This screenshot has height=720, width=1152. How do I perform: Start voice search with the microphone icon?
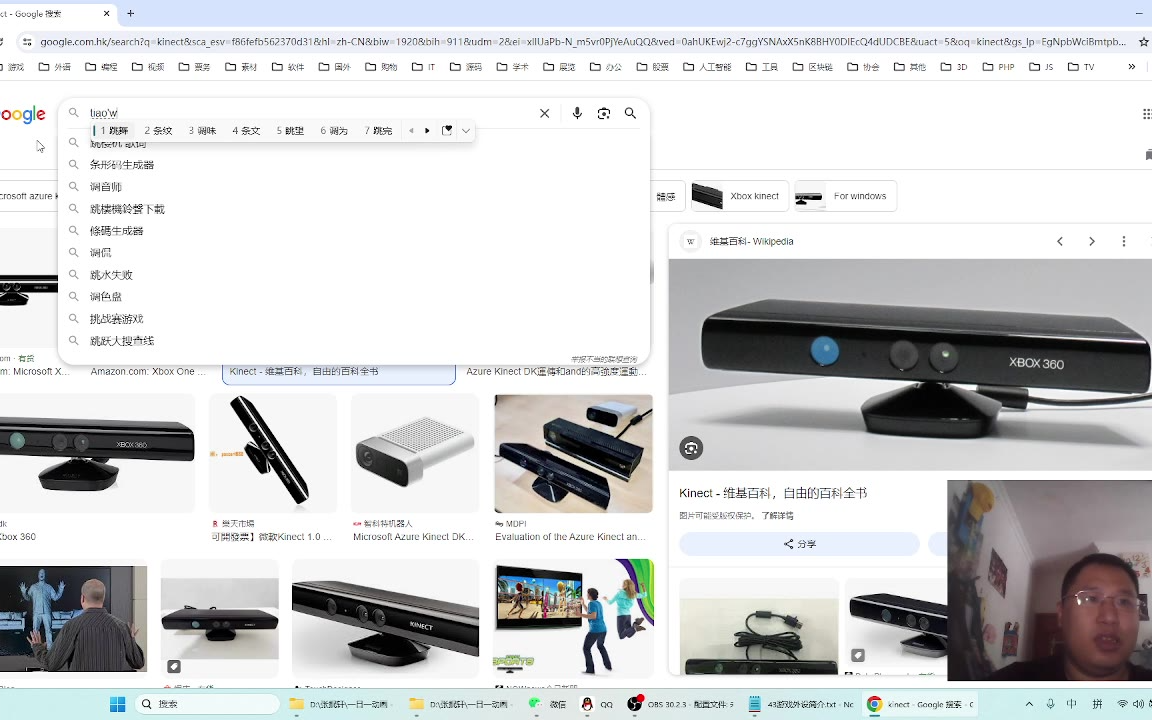click(x=577, y=113)
